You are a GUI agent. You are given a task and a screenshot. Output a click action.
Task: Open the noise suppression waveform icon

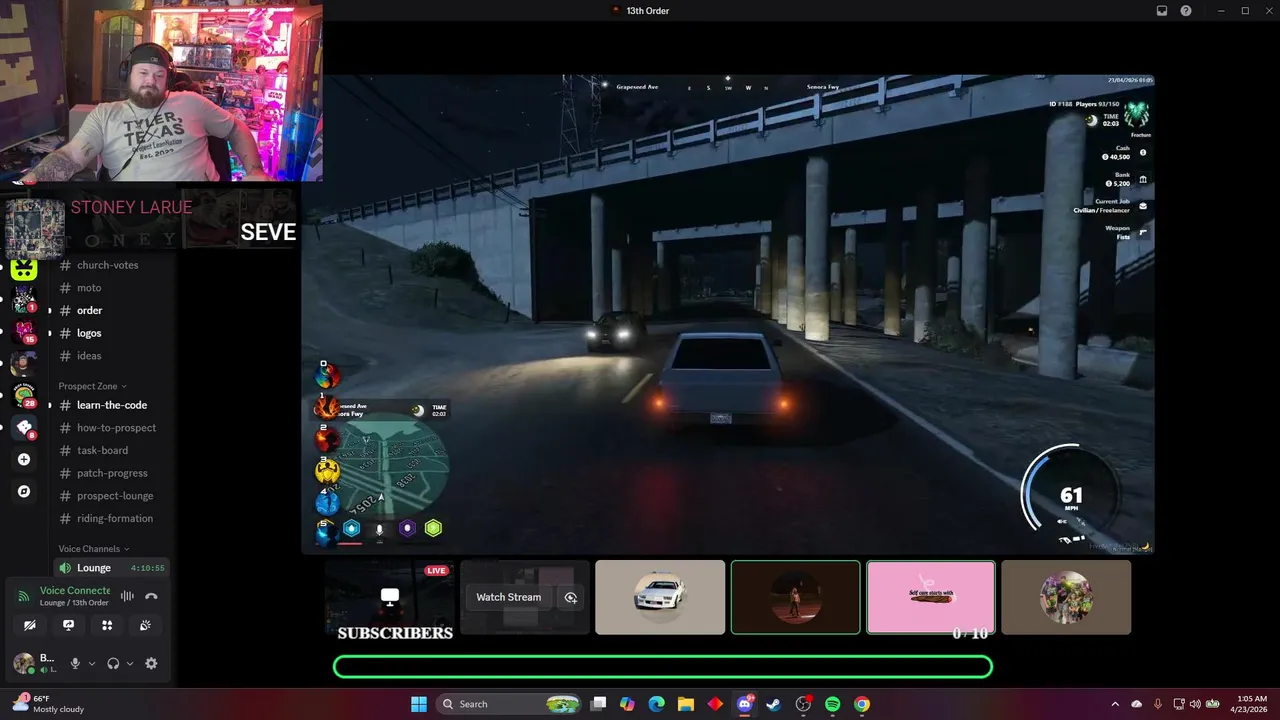pos(127,596)
